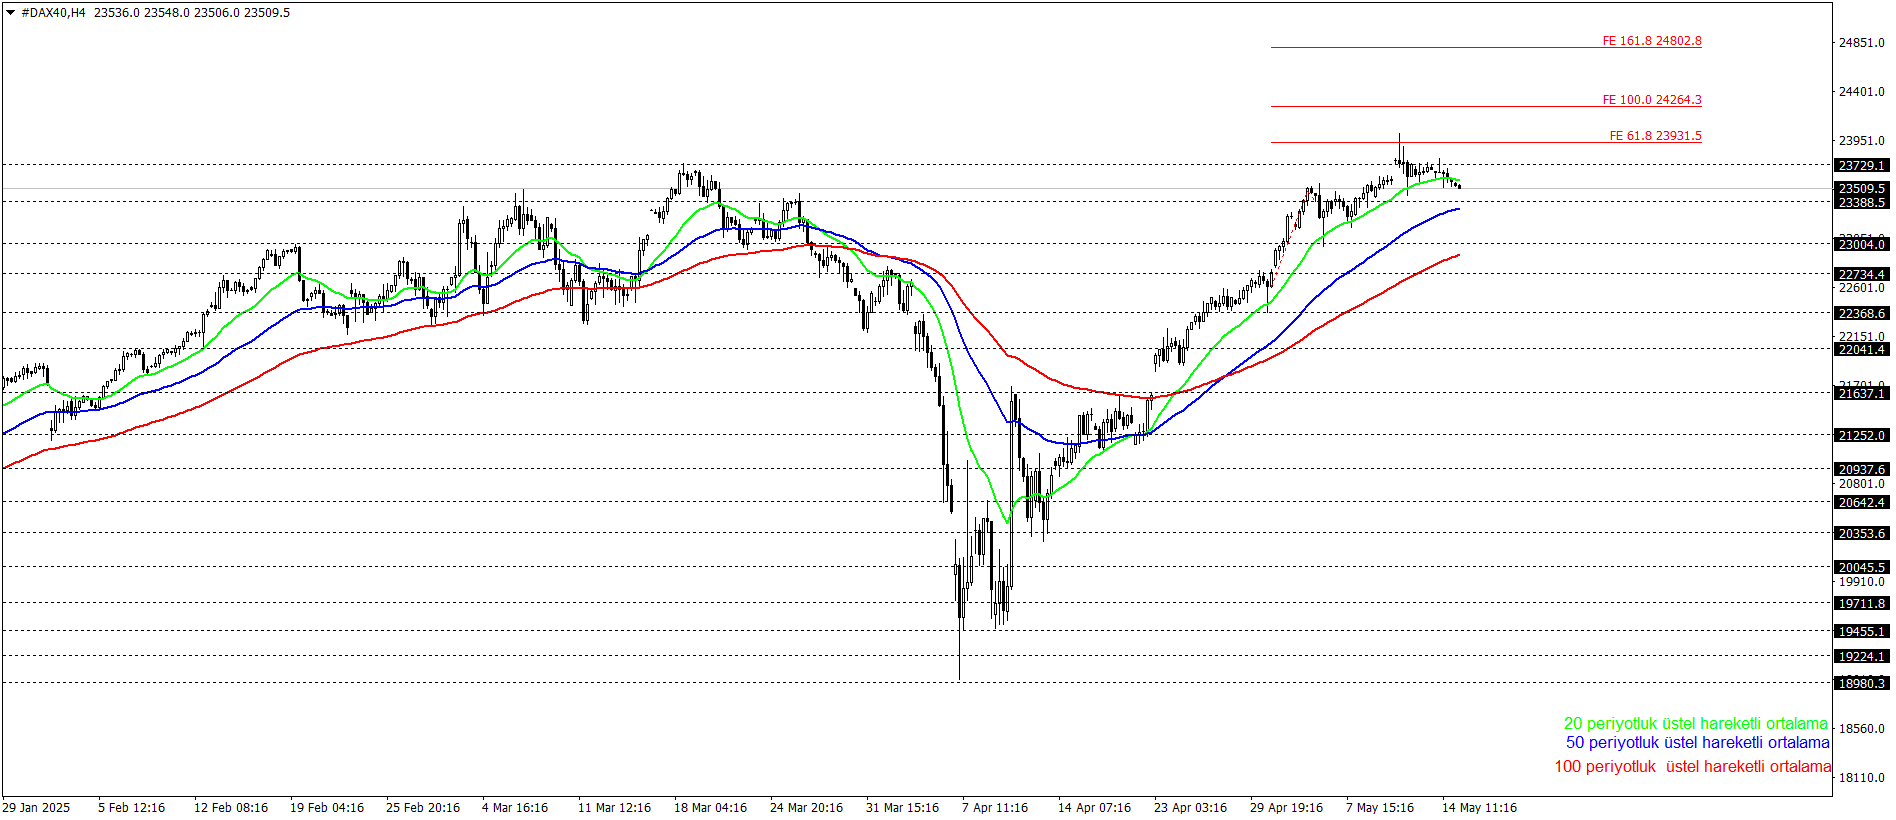Select the 20045.5 price level tag
Image resolution: width=1896 pixels, height=820 pixels.
click(x=1861, y=568)
